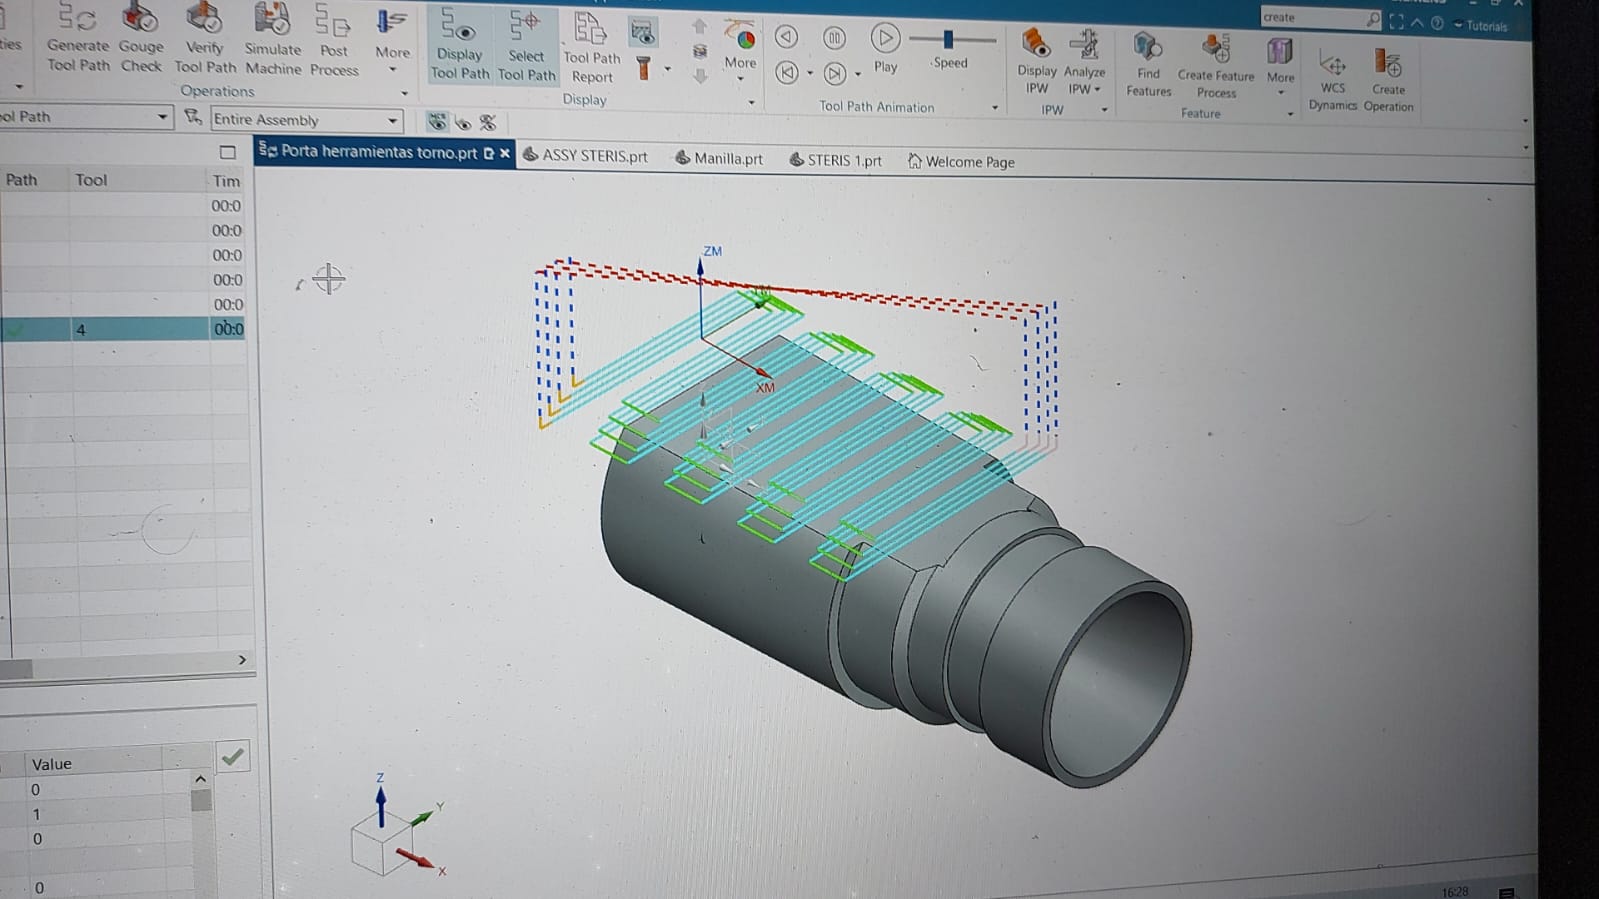1599x899 pixels.
Task: Open previous-operation step dropdown arrow
Action: point(809,74)
